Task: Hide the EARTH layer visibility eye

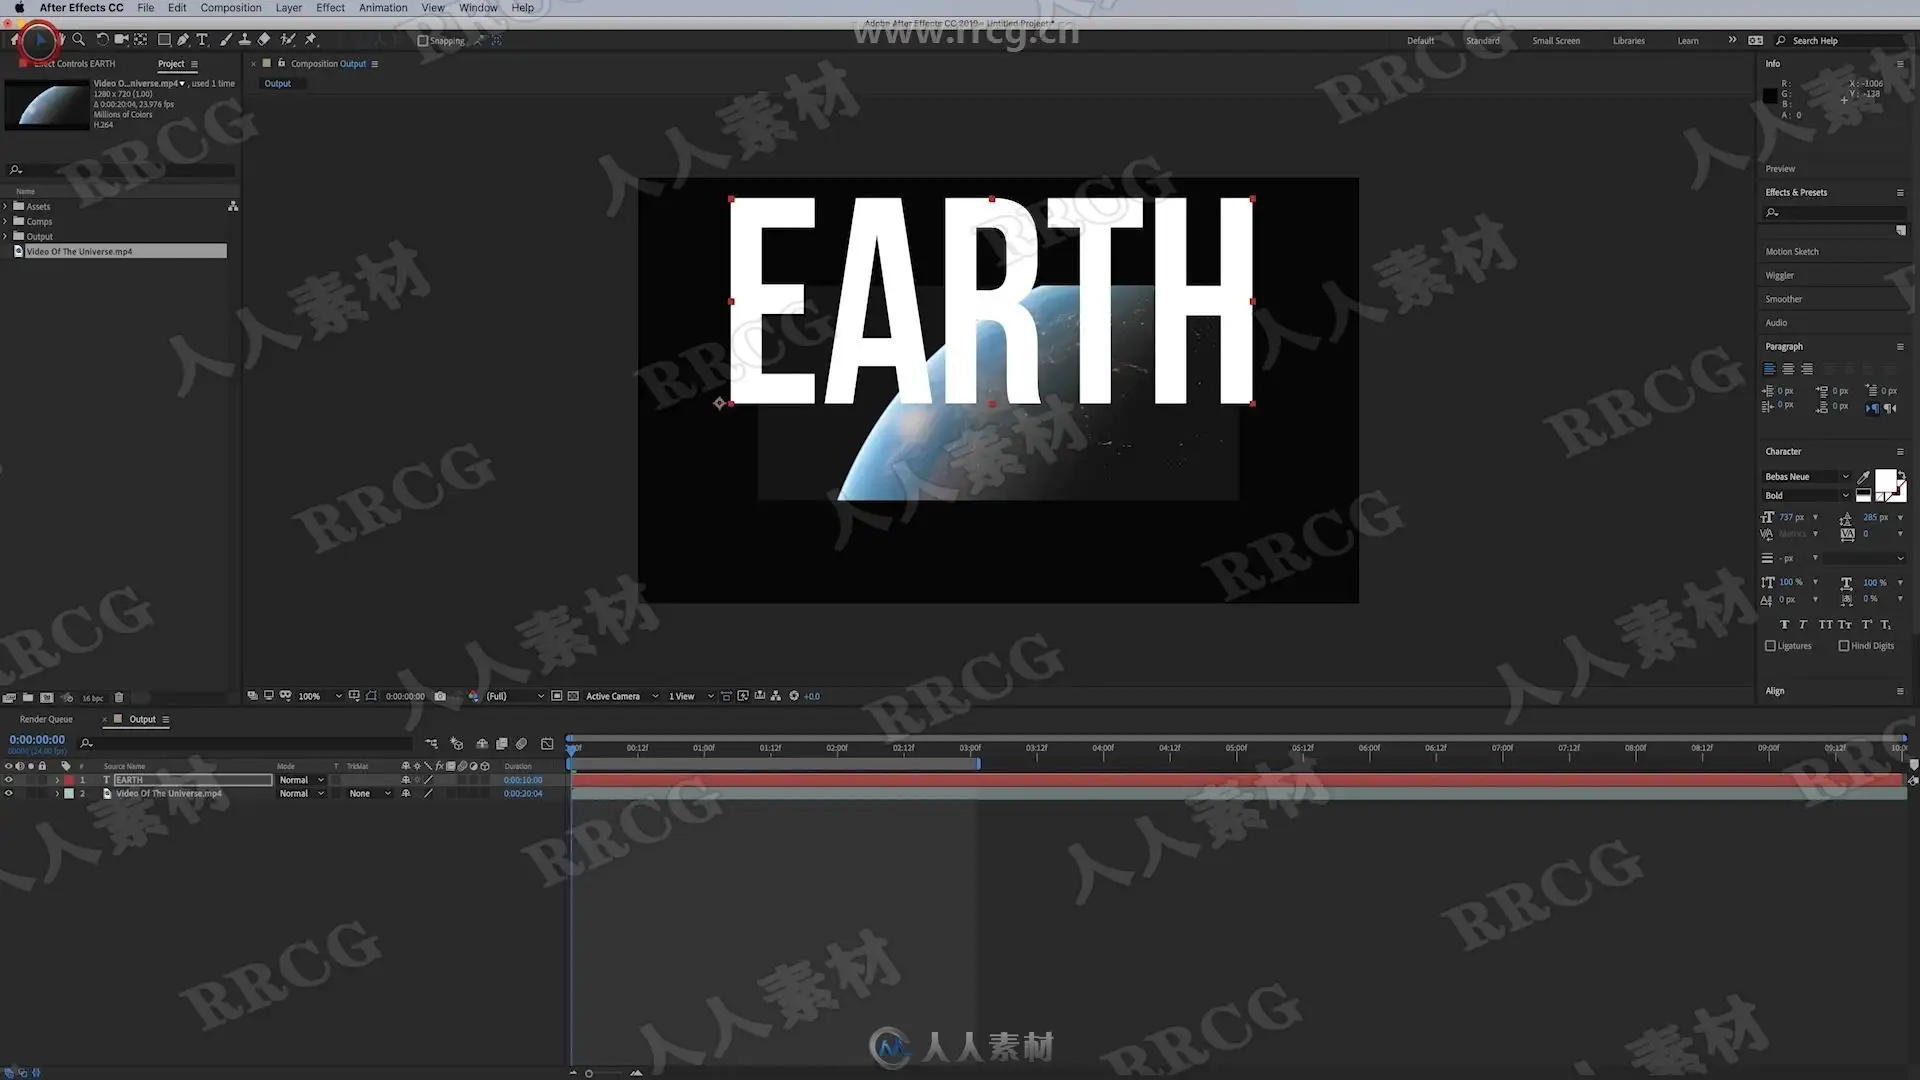Action: click(9, 780)
